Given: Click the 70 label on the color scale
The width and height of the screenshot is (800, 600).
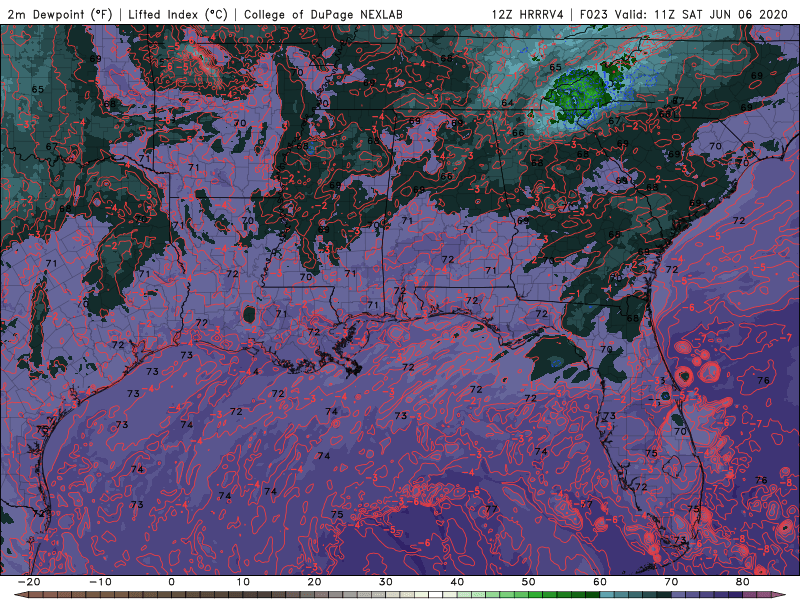Looking at the screenshot, I should click(x=671, y=582).
